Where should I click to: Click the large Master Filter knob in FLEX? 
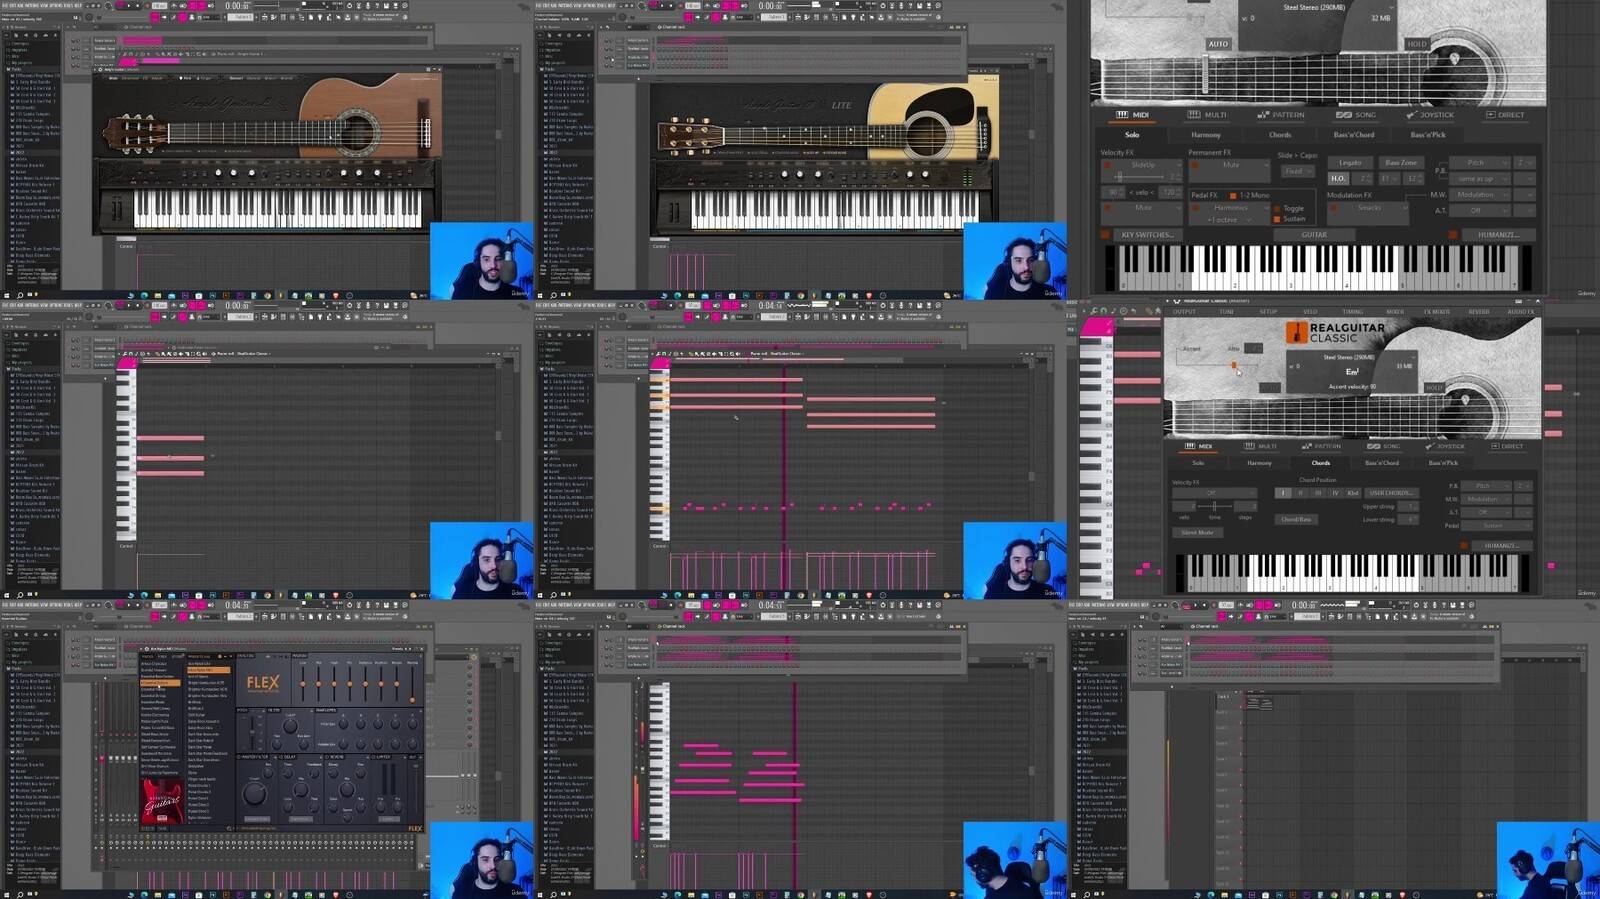pos(255,795)
